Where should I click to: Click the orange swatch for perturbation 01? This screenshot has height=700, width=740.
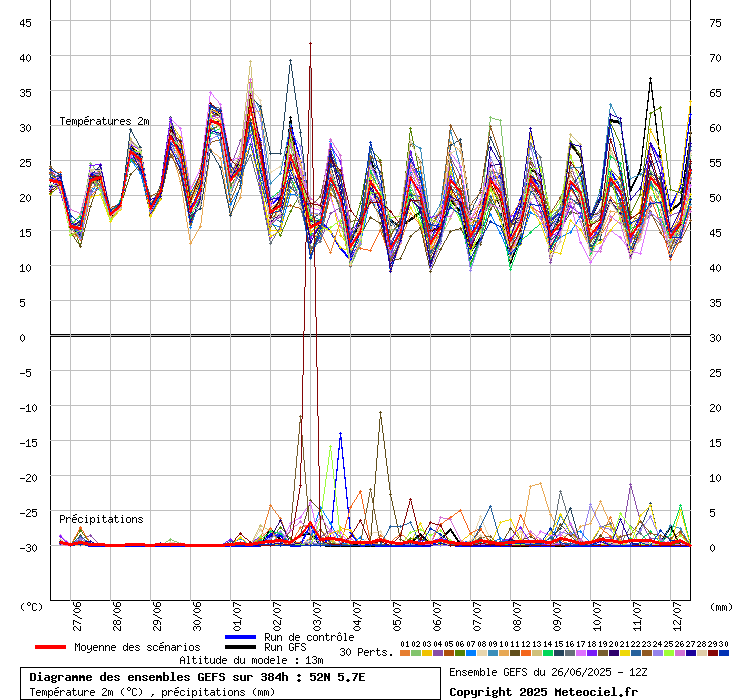(x=404, y=653)
